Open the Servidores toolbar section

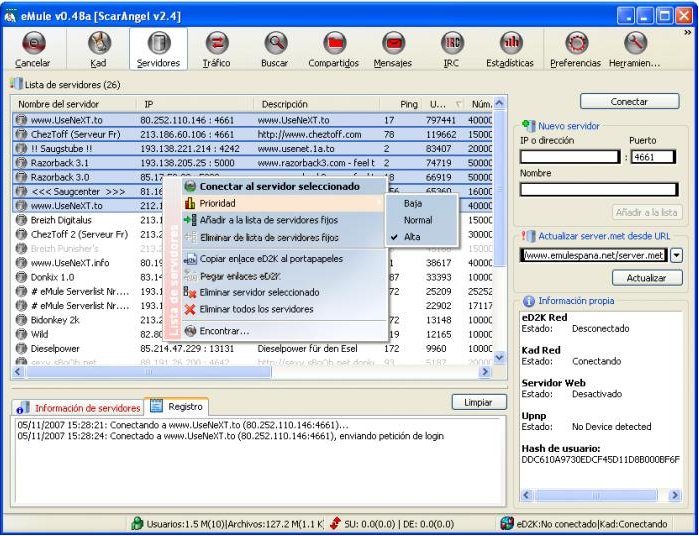tap(158, 49)
